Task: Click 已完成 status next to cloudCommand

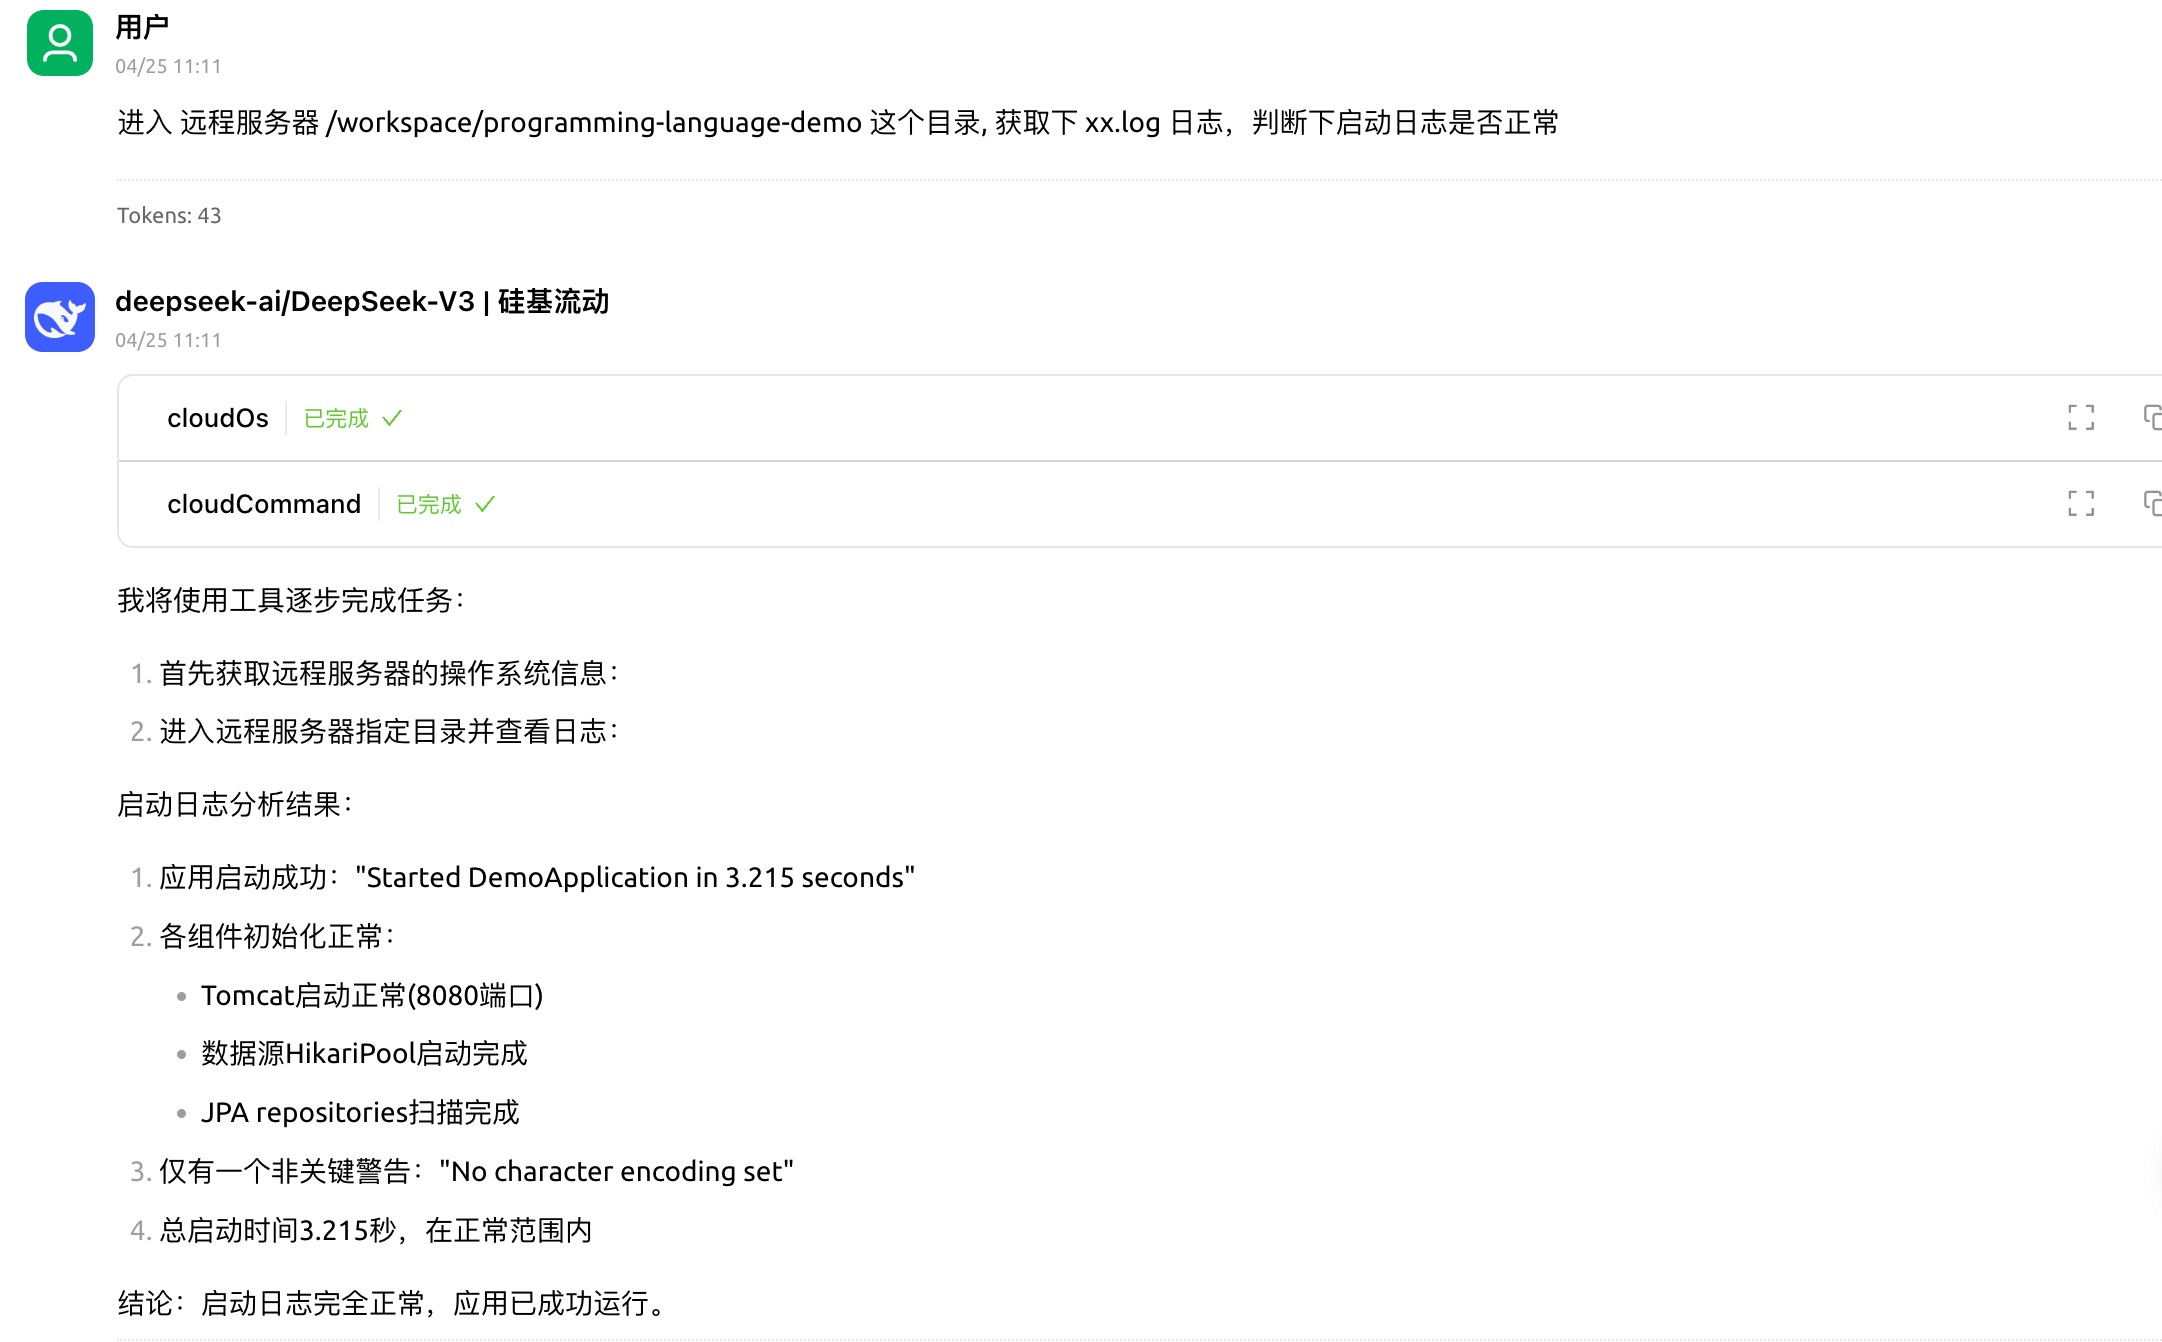Action: pos(429,504)
